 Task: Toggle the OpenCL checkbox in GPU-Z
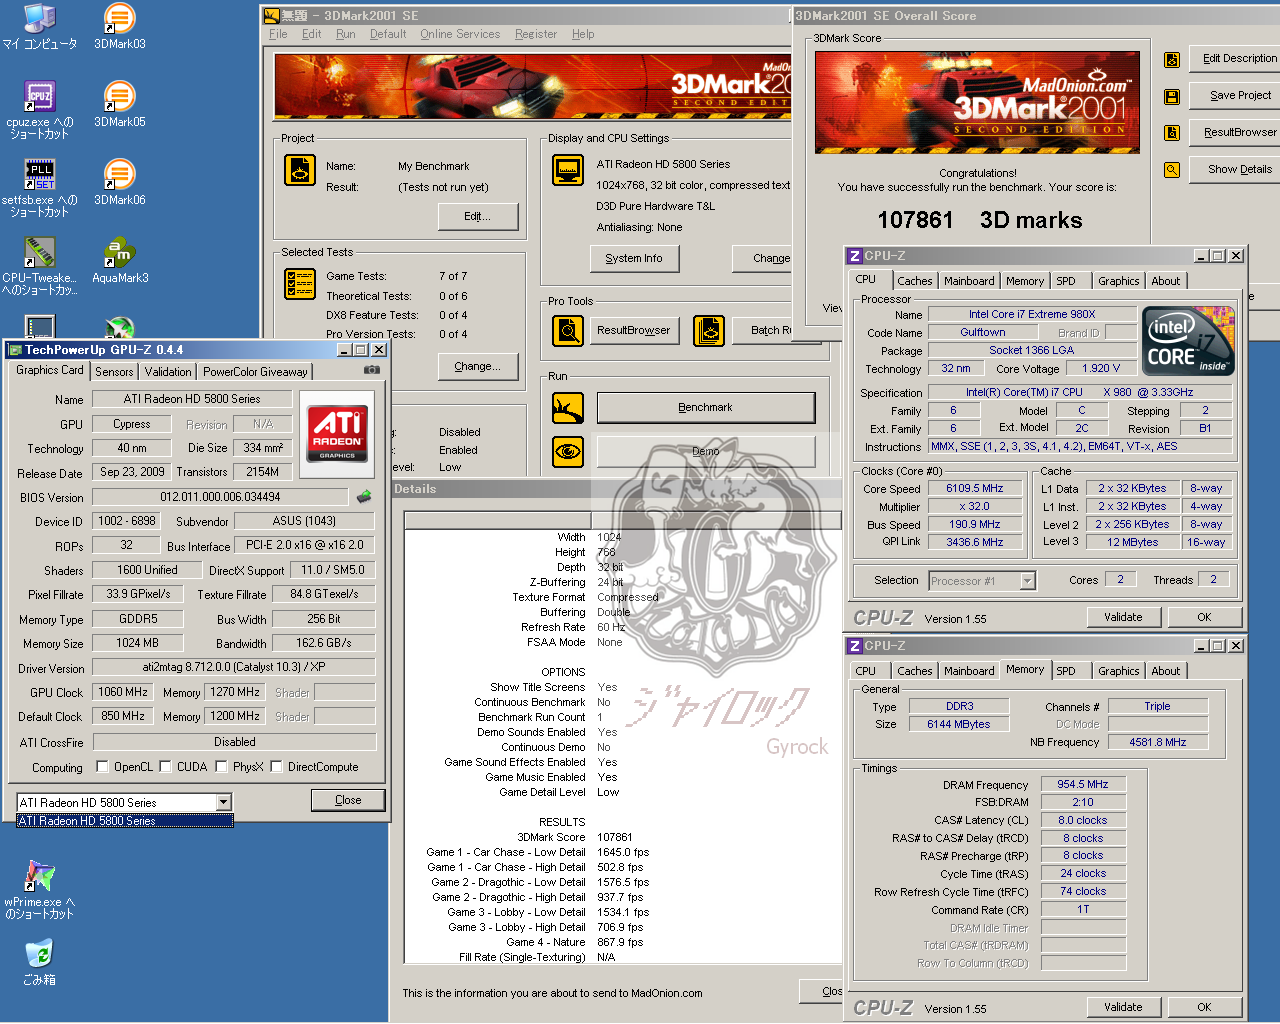coord(102,767)
